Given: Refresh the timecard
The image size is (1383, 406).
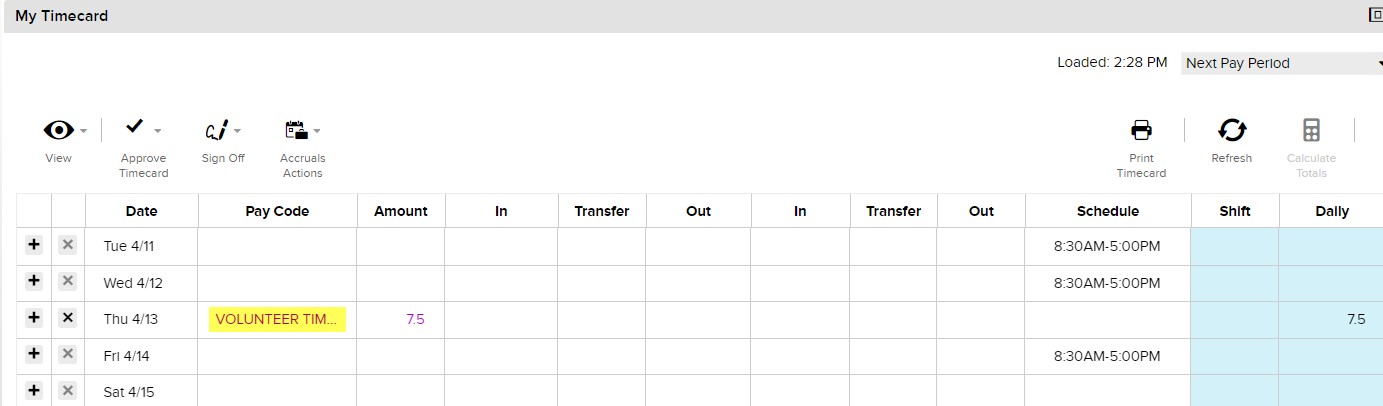Looking at the screenshot, I should point(1231,130).
